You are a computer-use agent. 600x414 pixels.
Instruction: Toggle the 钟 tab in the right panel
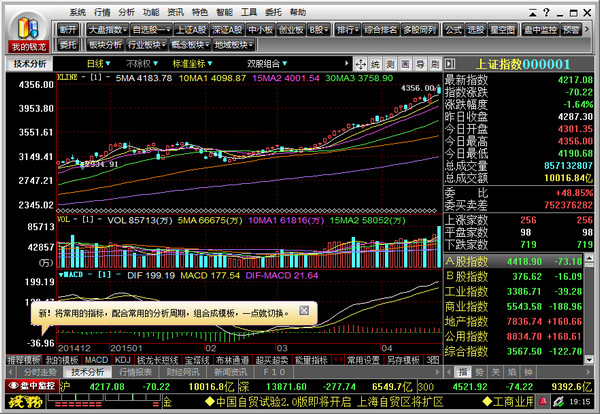(529, 372)
